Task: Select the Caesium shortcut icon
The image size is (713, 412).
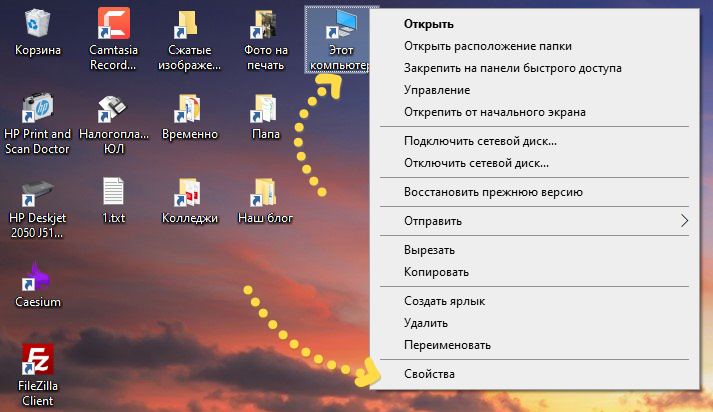Action: click(36, 276)
